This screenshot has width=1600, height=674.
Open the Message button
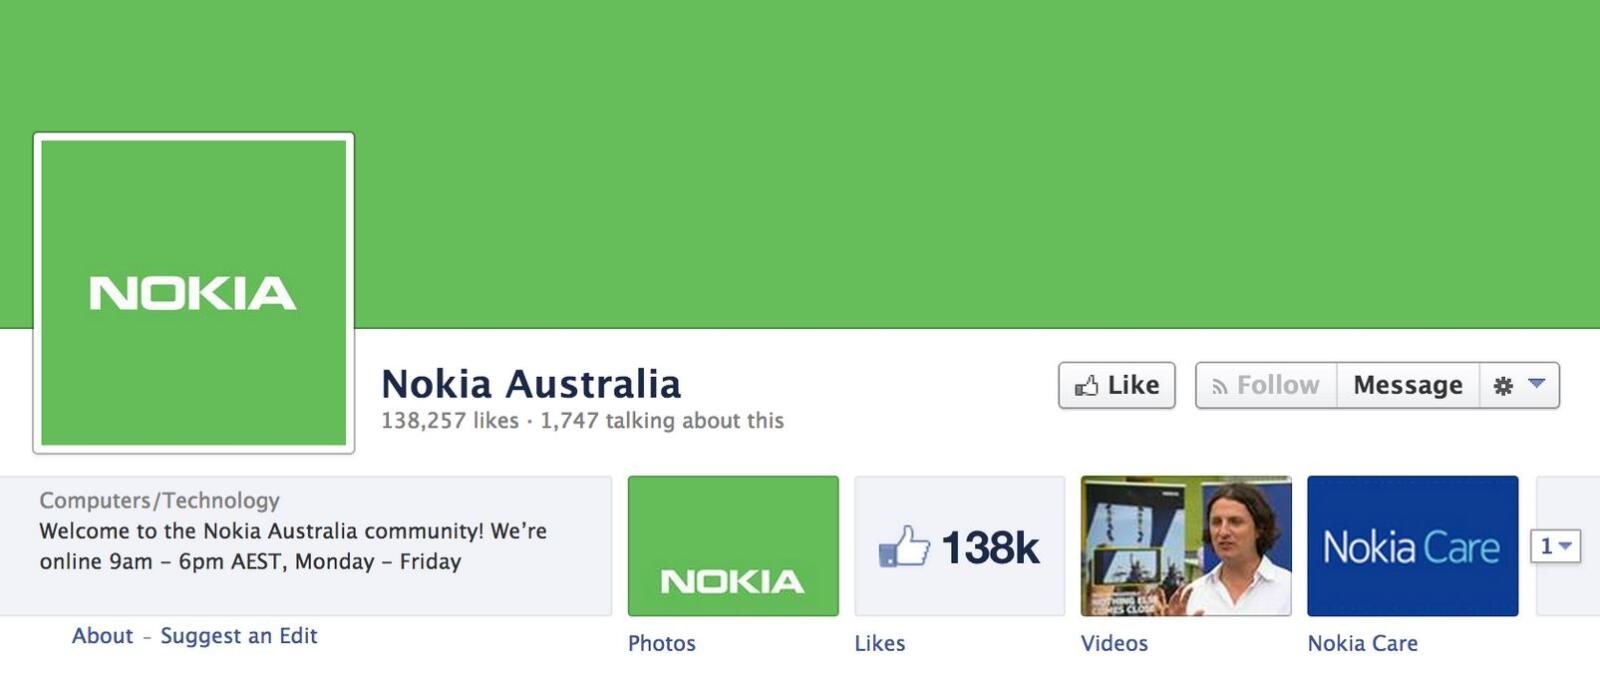coord(1408,385)
